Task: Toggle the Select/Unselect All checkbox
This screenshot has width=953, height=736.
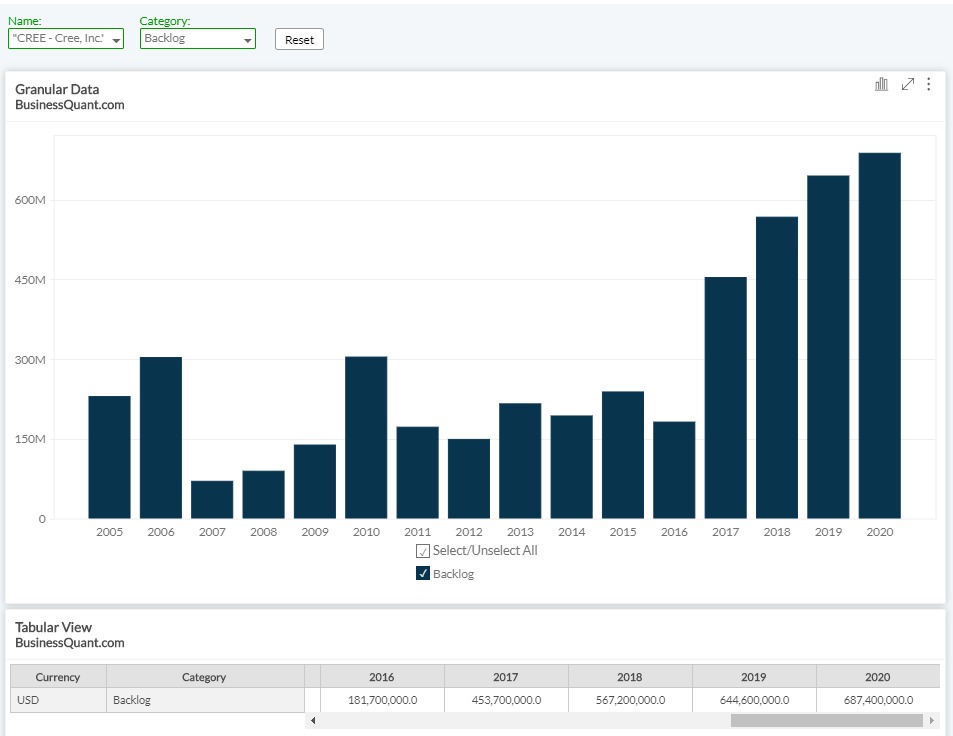Action: tap(422, 551)
